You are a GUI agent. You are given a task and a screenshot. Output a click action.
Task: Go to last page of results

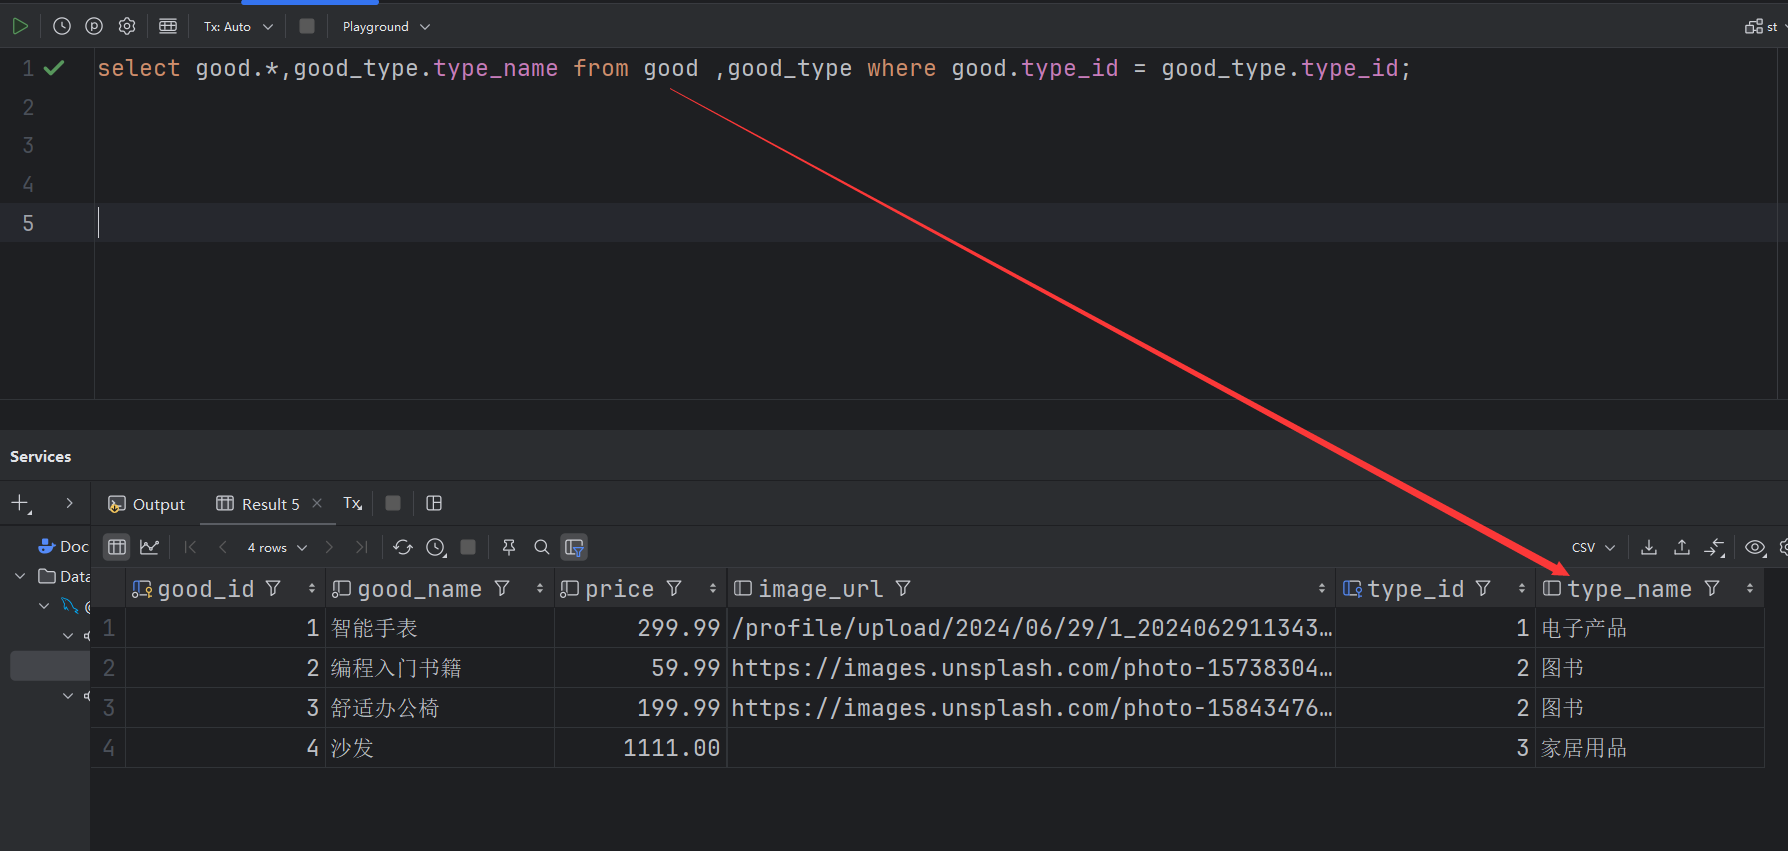(361, 547)
